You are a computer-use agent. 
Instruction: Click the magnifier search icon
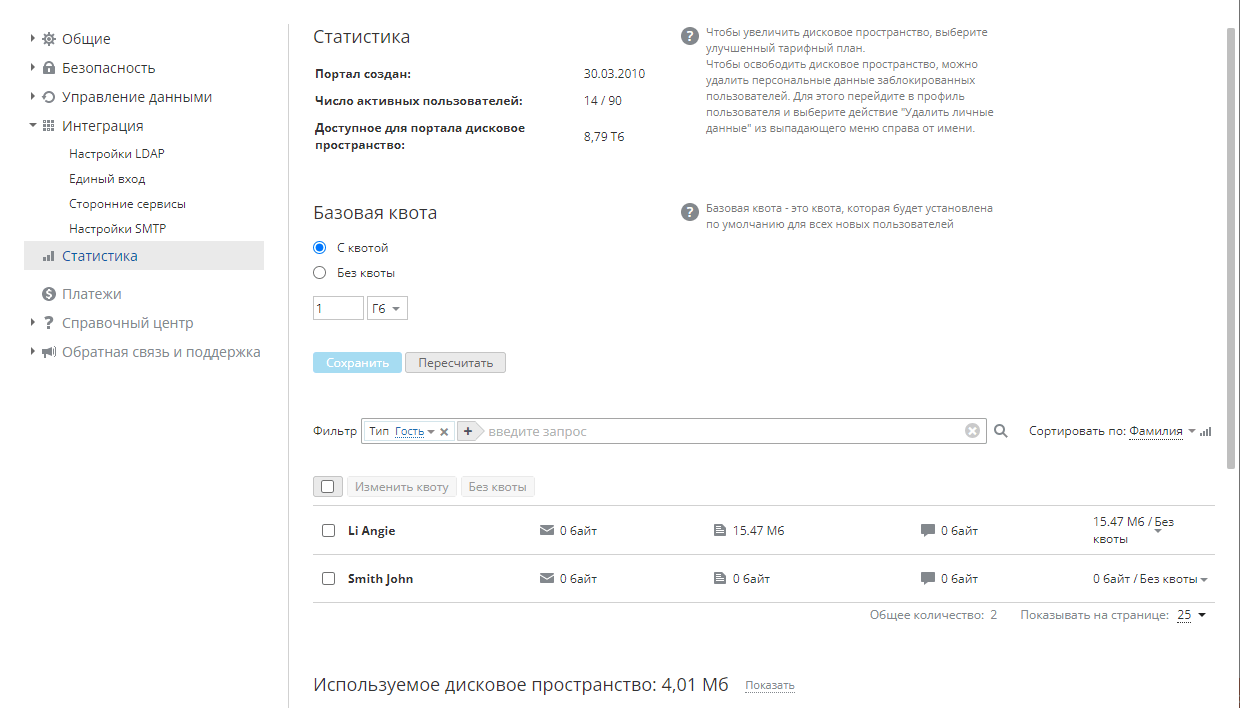[x=1001, y=431]
